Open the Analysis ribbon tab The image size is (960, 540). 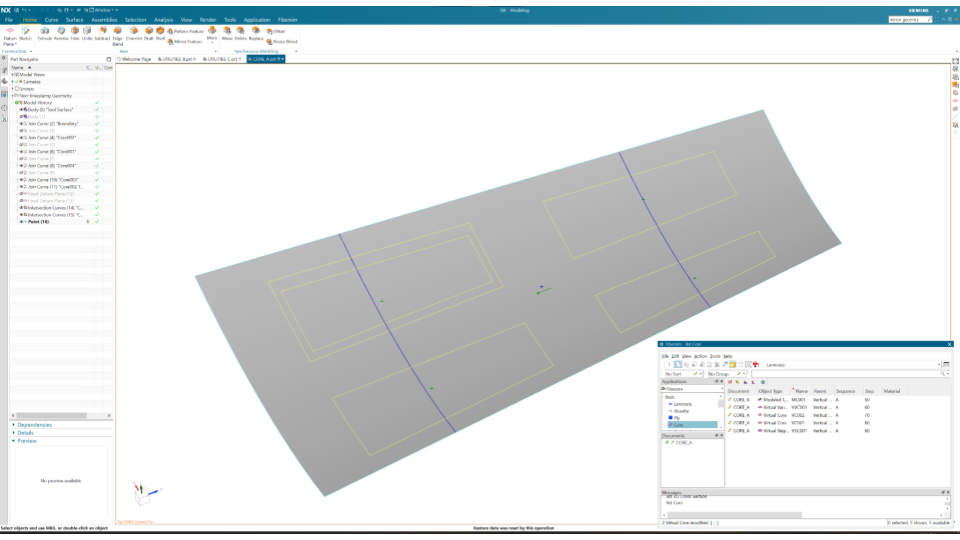tap(163, 19)
